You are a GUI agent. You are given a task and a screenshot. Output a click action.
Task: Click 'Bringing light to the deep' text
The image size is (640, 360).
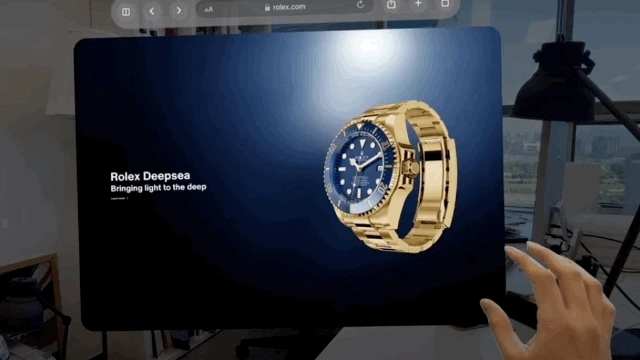[x=158, y=188]
